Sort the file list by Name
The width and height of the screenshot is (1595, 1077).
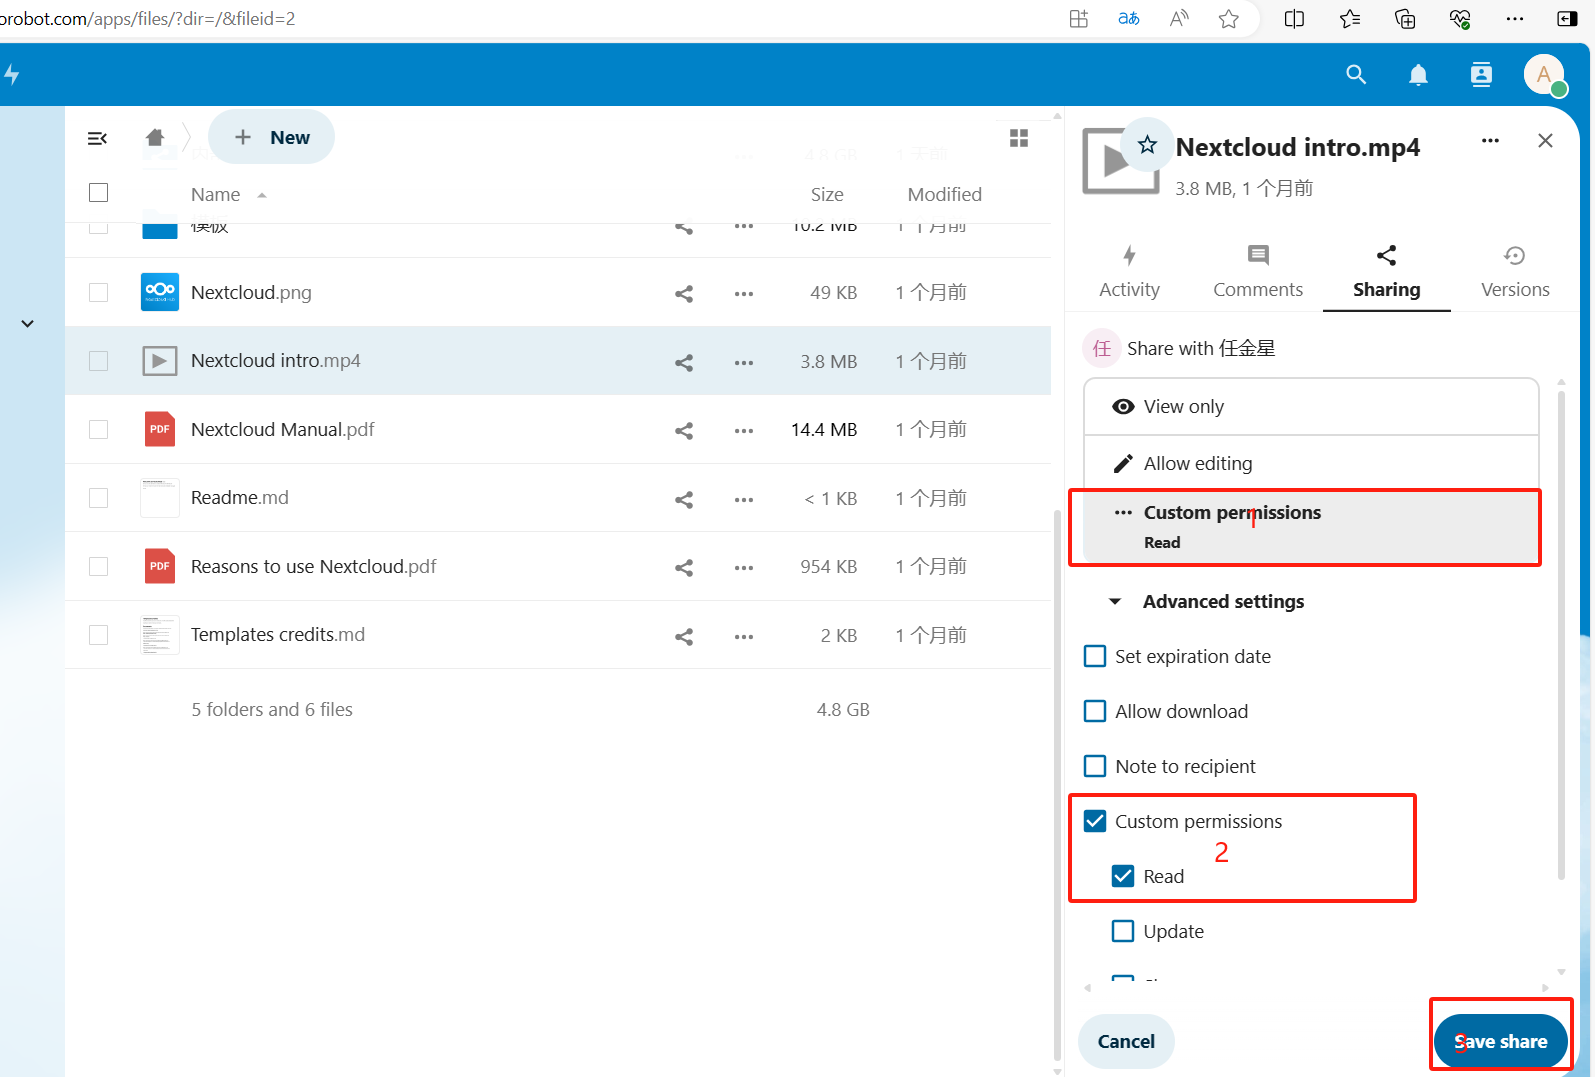pos(215,195)
